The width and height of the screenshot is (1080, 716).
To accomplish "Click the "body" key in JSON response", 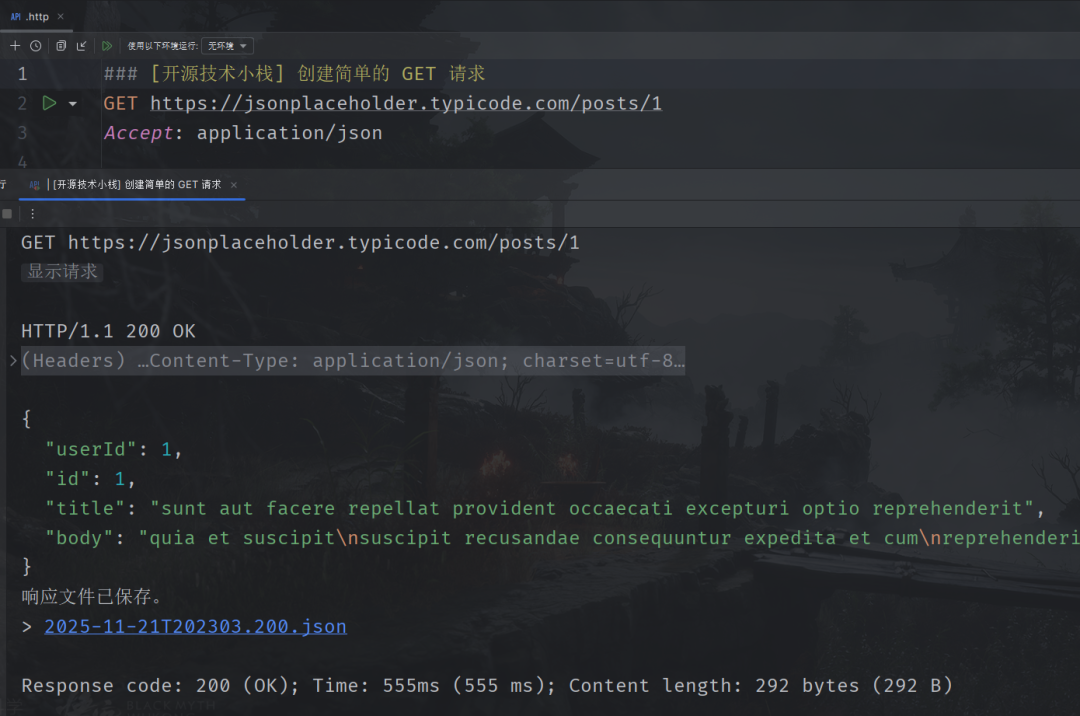I will point(79,538).
